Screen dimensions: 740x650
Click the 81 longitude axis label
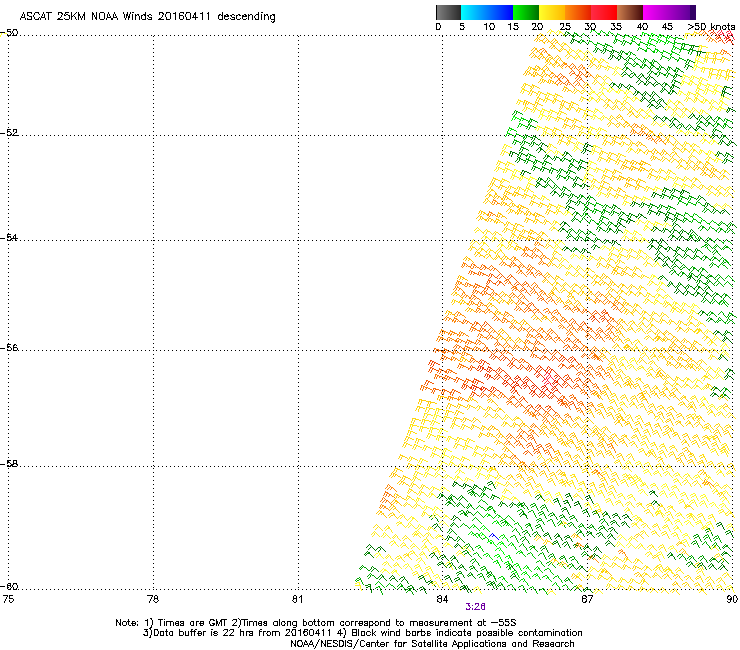pyautogui.click(x=297, y=599)
